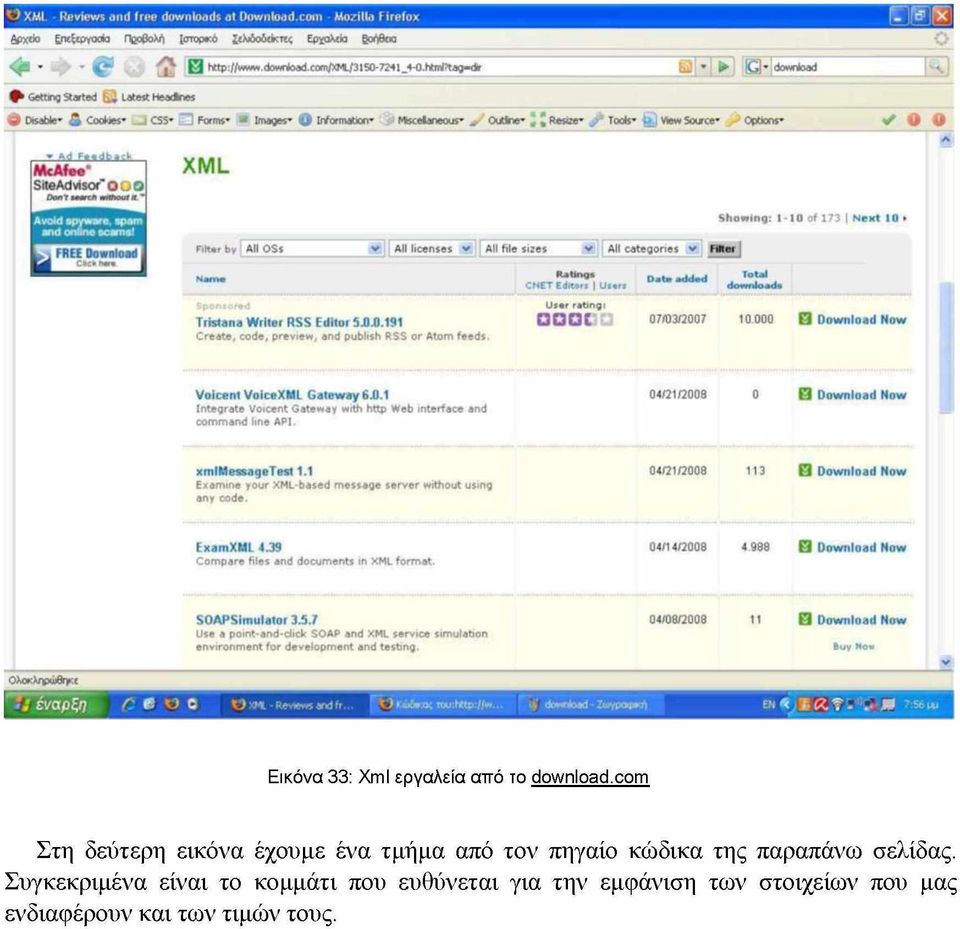Click Download Now for SOAPSimulator

861,619
